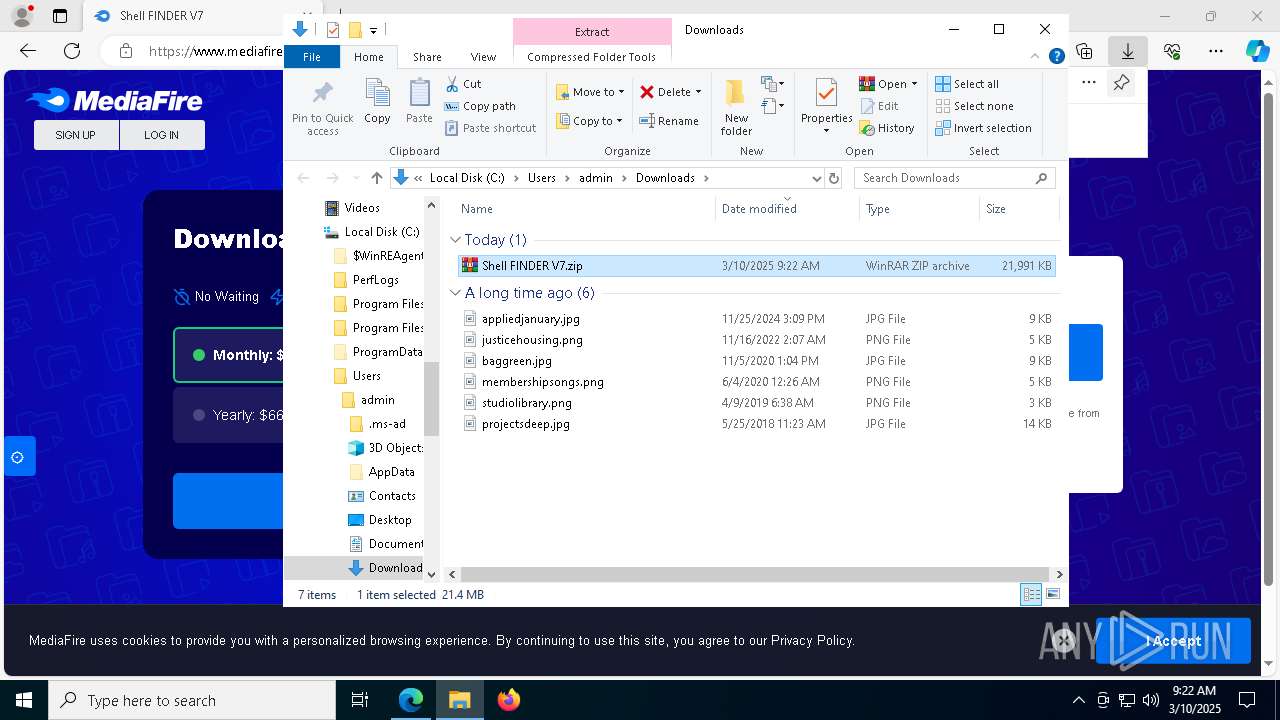Viewport: 1280px width, 720px height.
Task: Open Explorer Help icon
Action: coord(1056,57)
